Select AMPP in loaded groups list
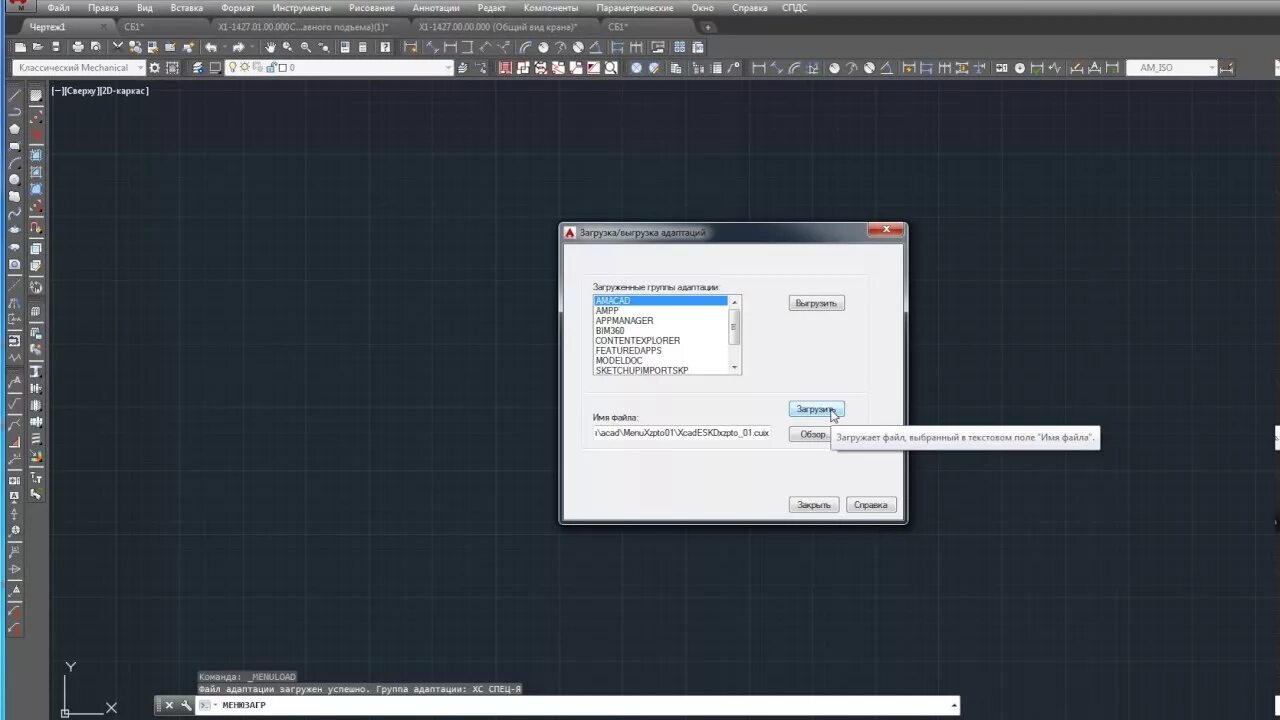This screenshot has height=720, width=1280. (661, 311)
